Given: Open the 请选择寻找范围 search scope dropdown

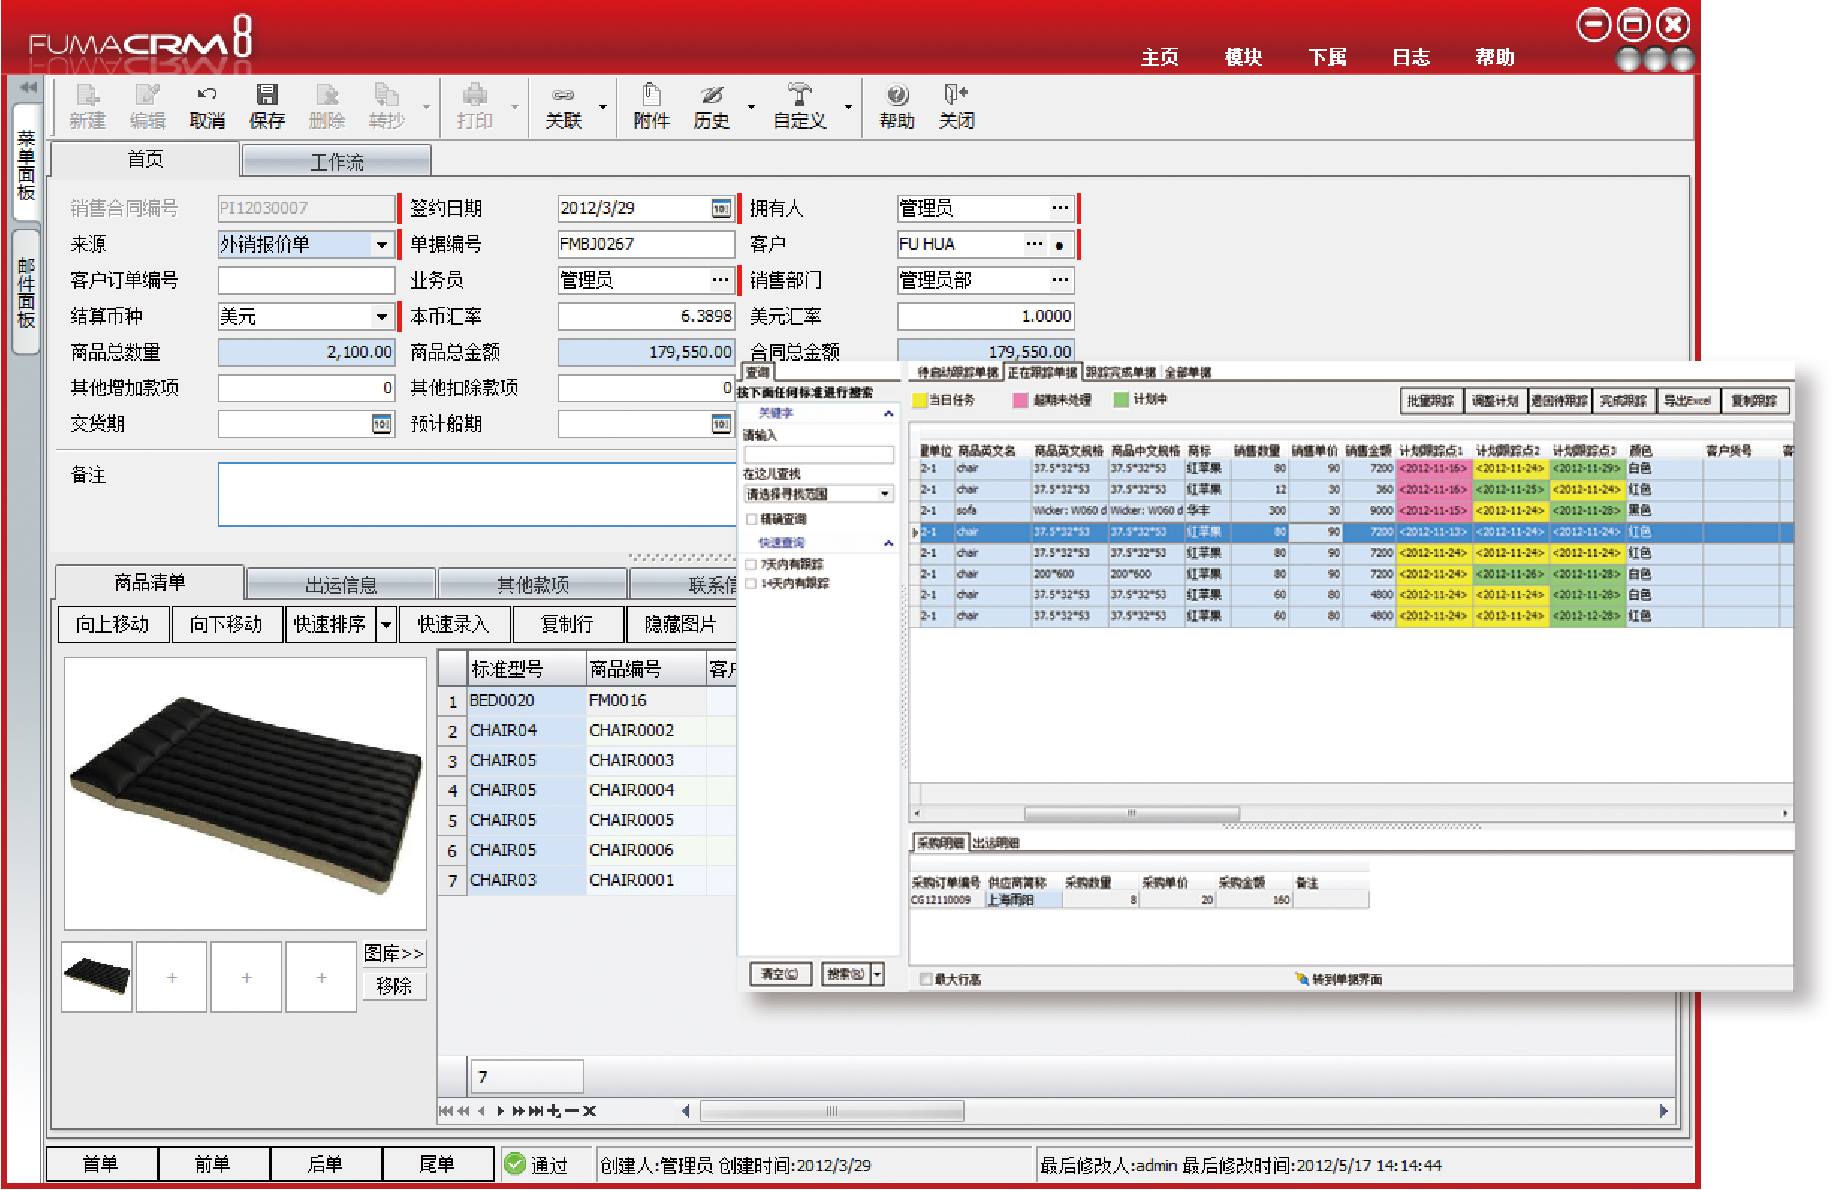Looking at the screenshot, I should 884,494.
